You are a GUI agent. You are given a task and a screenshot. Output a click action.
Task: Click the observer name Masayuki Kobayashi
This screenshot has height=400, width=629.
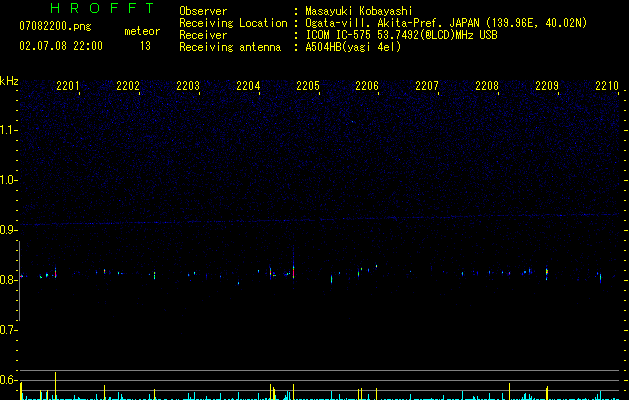(x=359, y=11)
